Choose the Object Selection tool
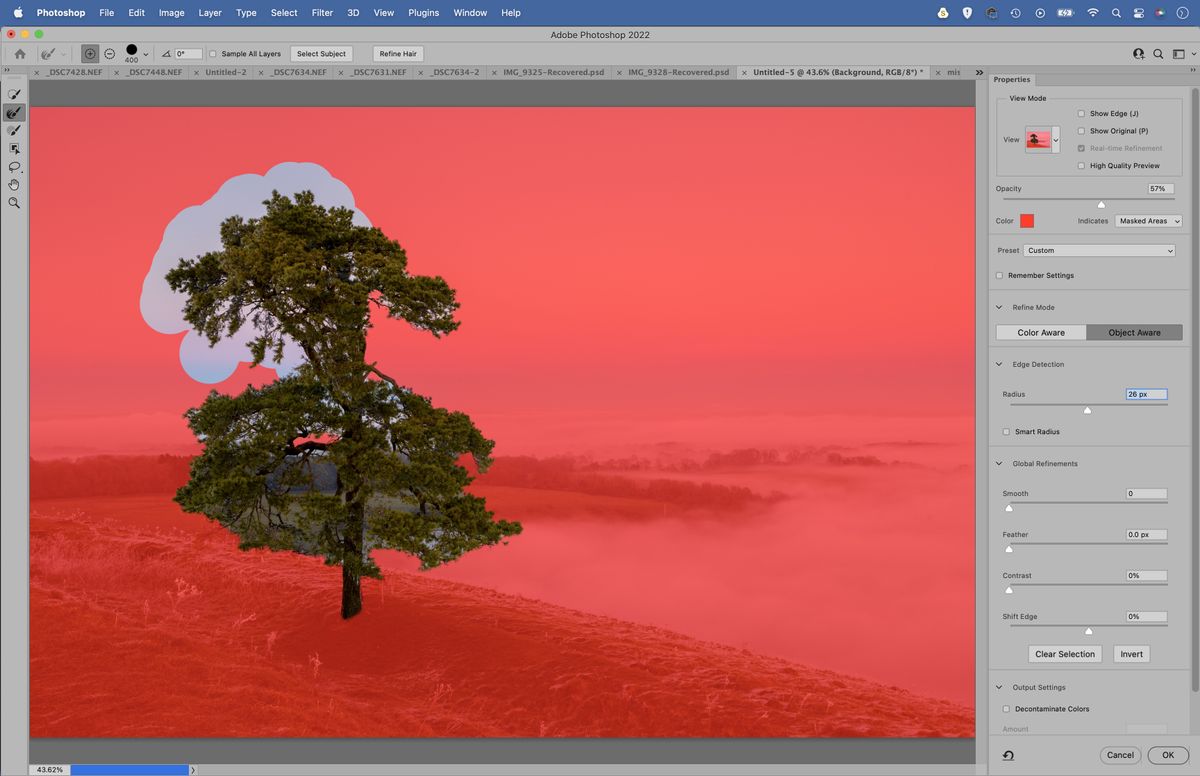1200x776 pixels. coord(14,148)
